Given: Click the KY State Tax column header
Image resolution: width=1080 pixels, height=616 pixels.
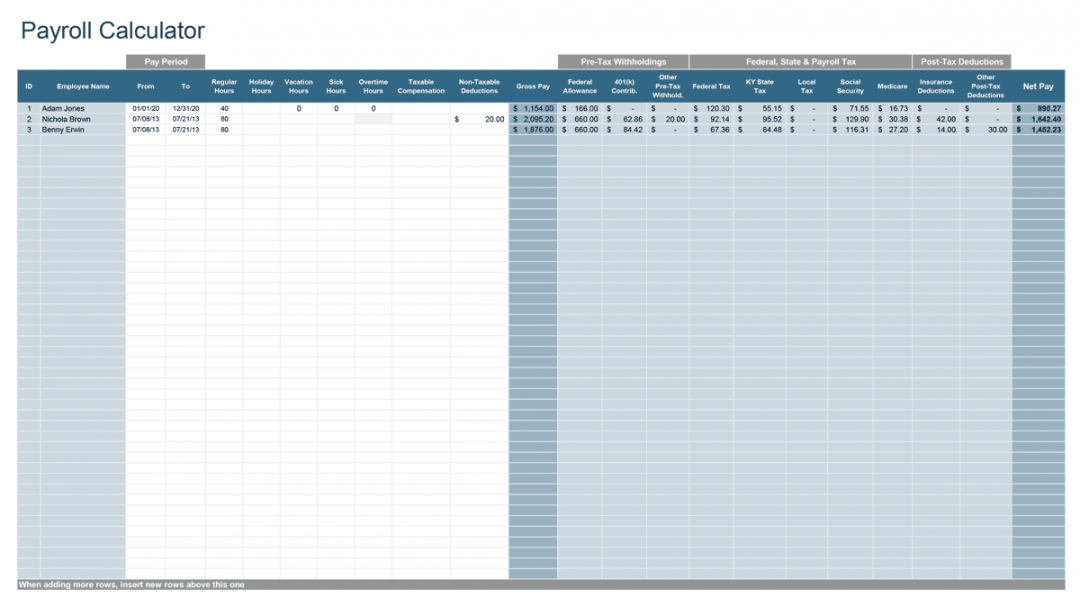Looking at the screenshot, I should [x=759, y=87].
